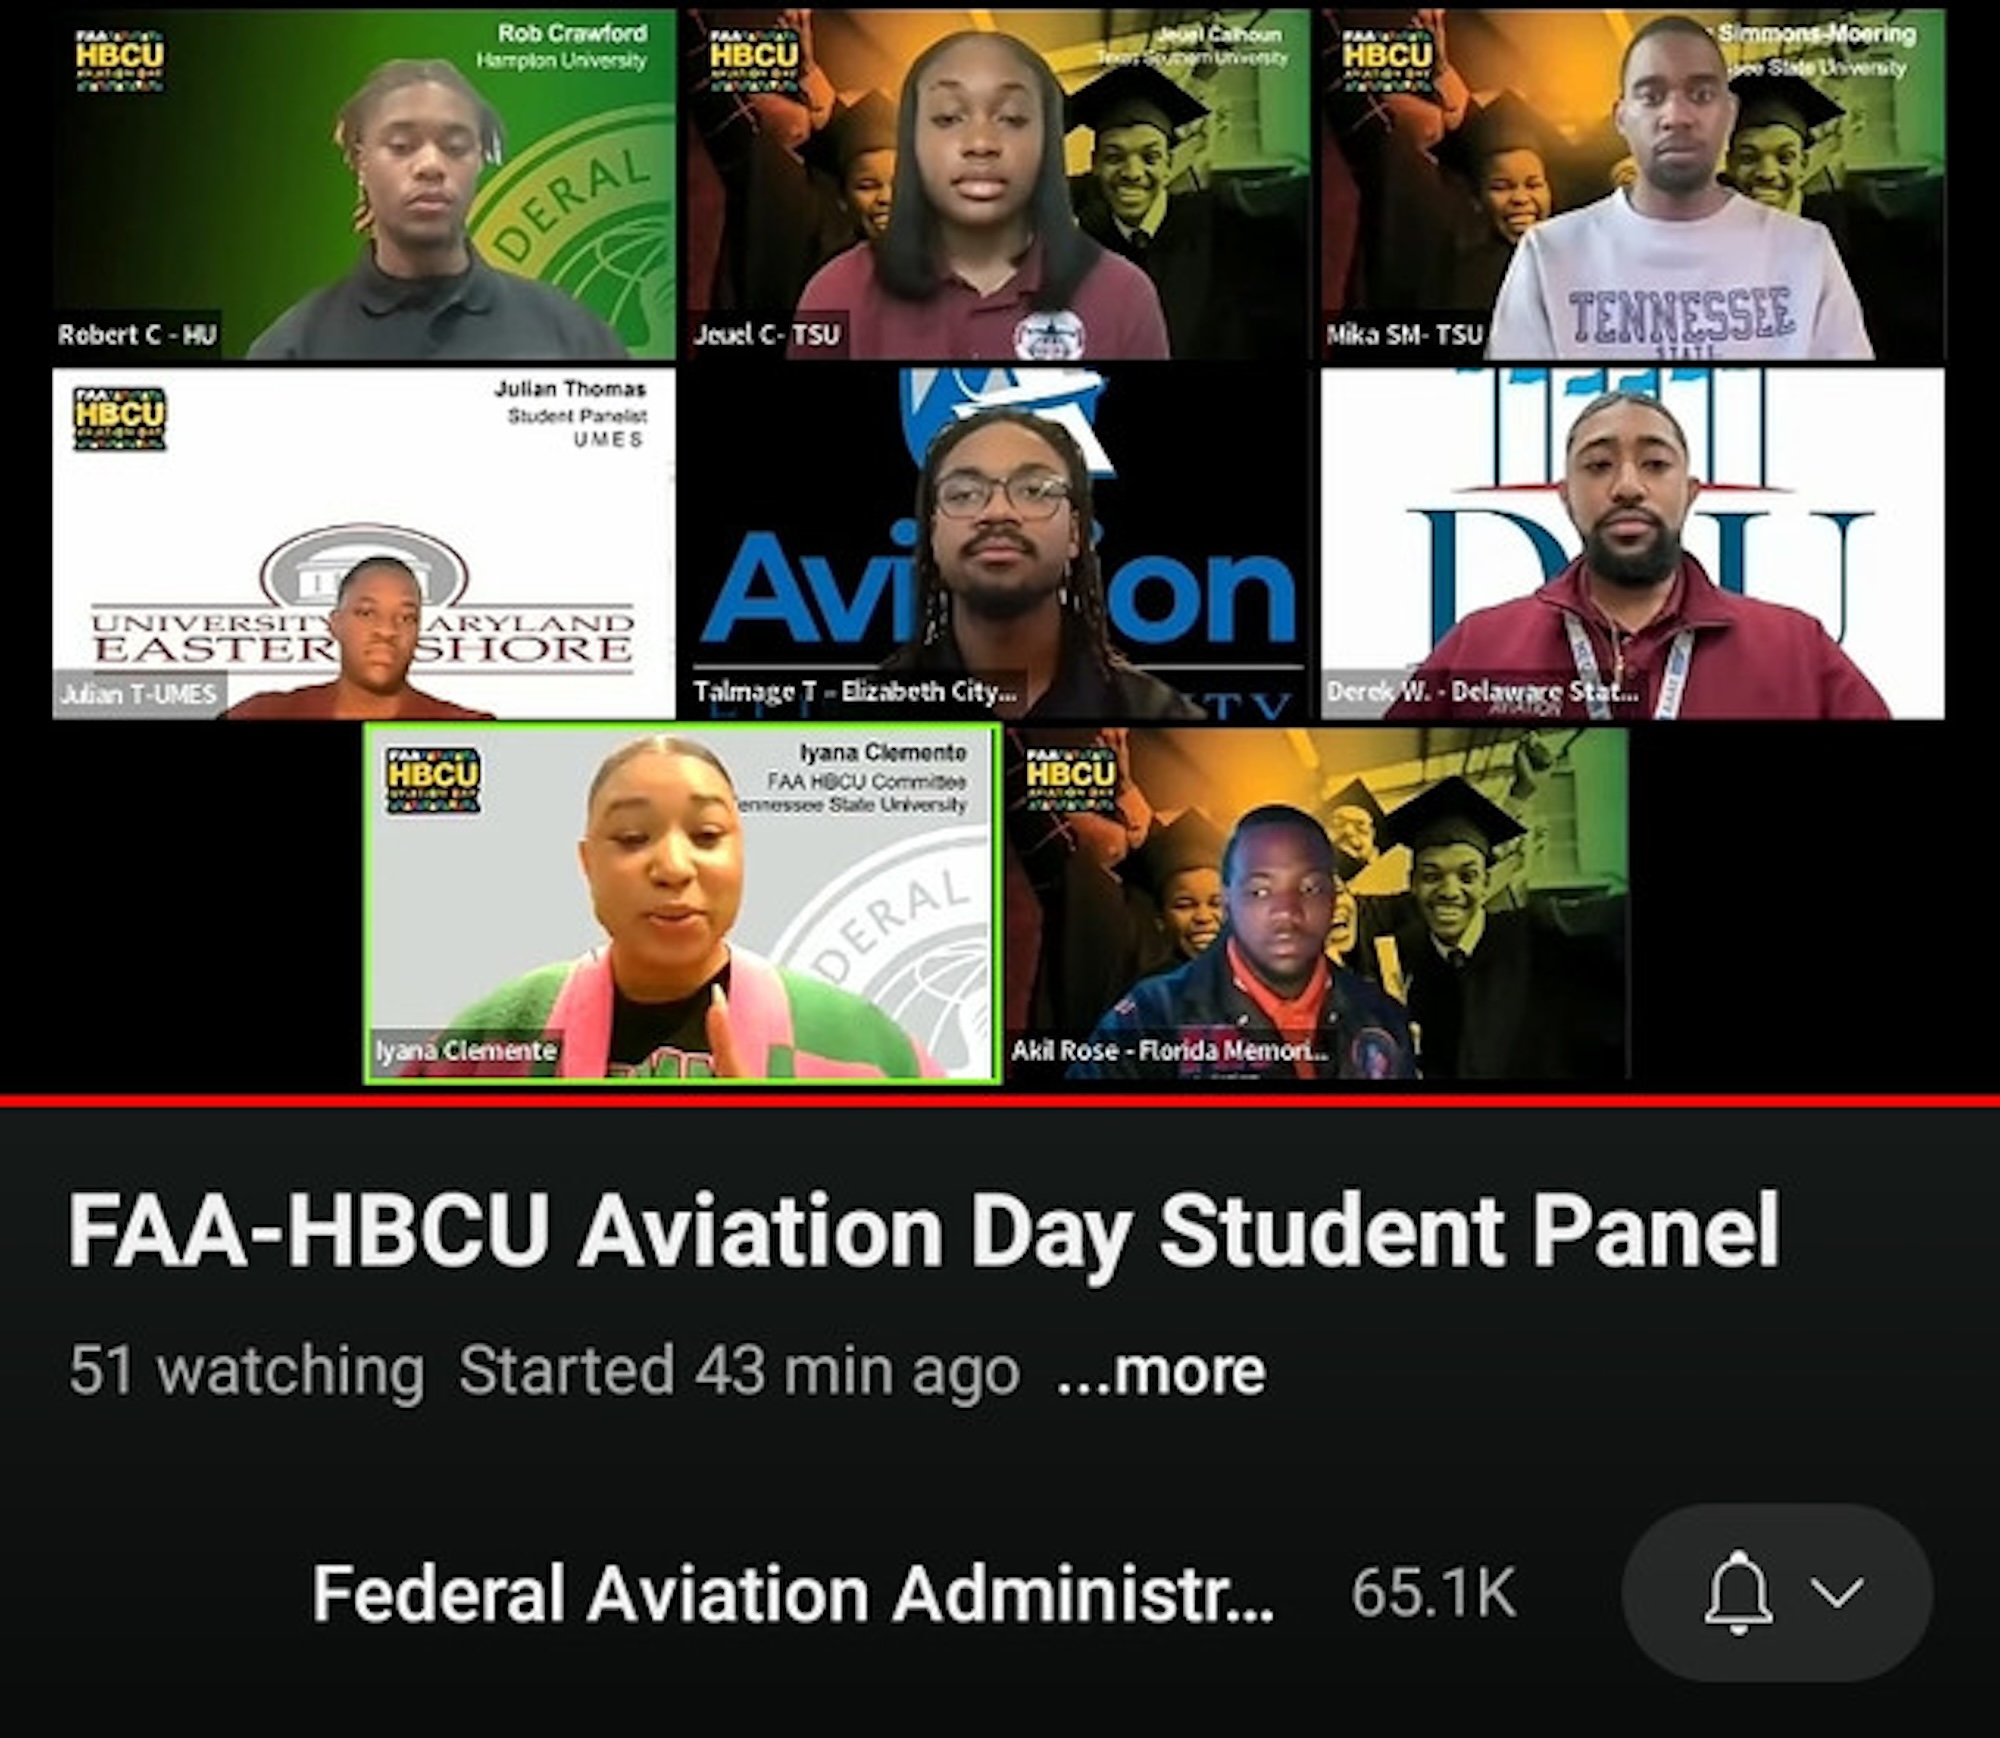Click the HBCU logo in Rob Crawford's tile
2000x1738 pixels.
(x=120, y=60)
